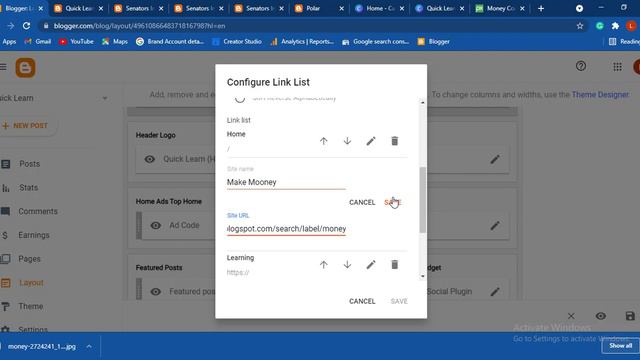
Task: Select the Sort Reverse Alphabetically radio
Action: 240,98
